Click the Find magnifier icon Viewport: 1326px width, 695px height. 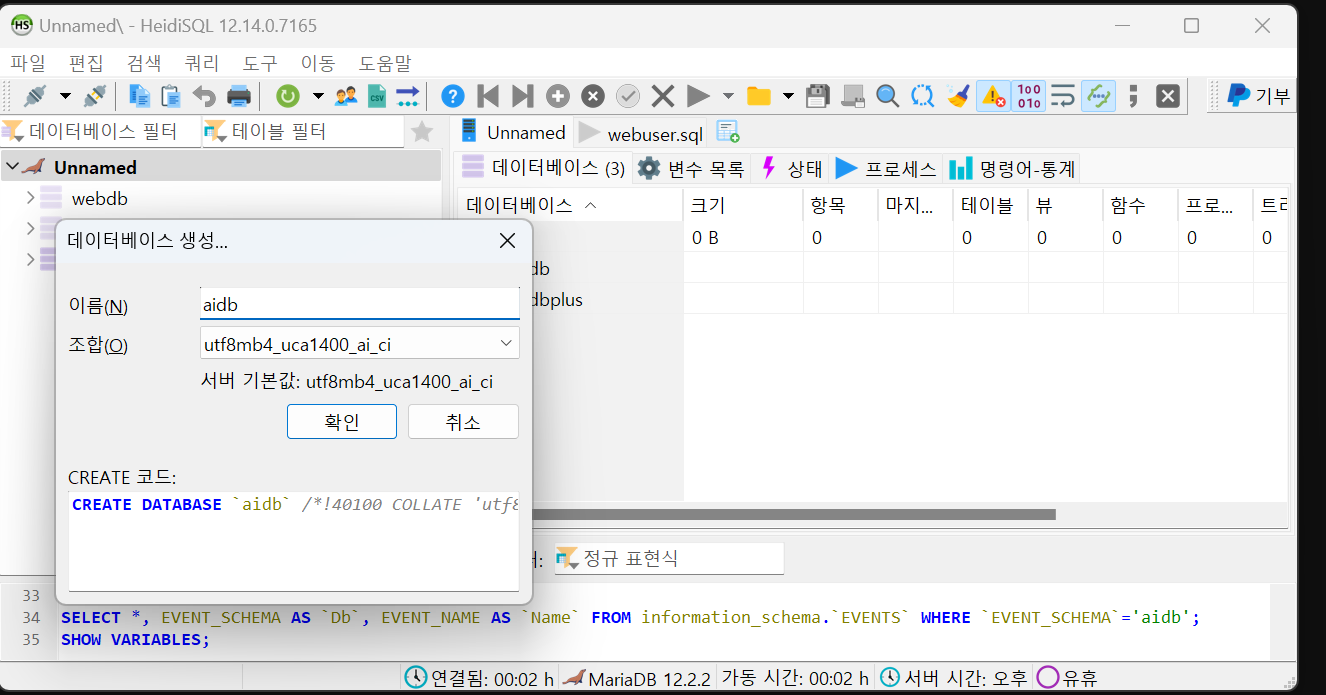[x=887, y=96]
